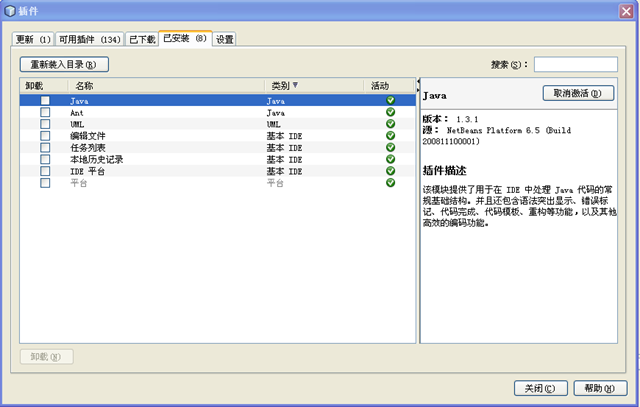Click the 重新装入目录 button
Screen dimensions: 640x407
pyautogui.click(x=64, y=64)
